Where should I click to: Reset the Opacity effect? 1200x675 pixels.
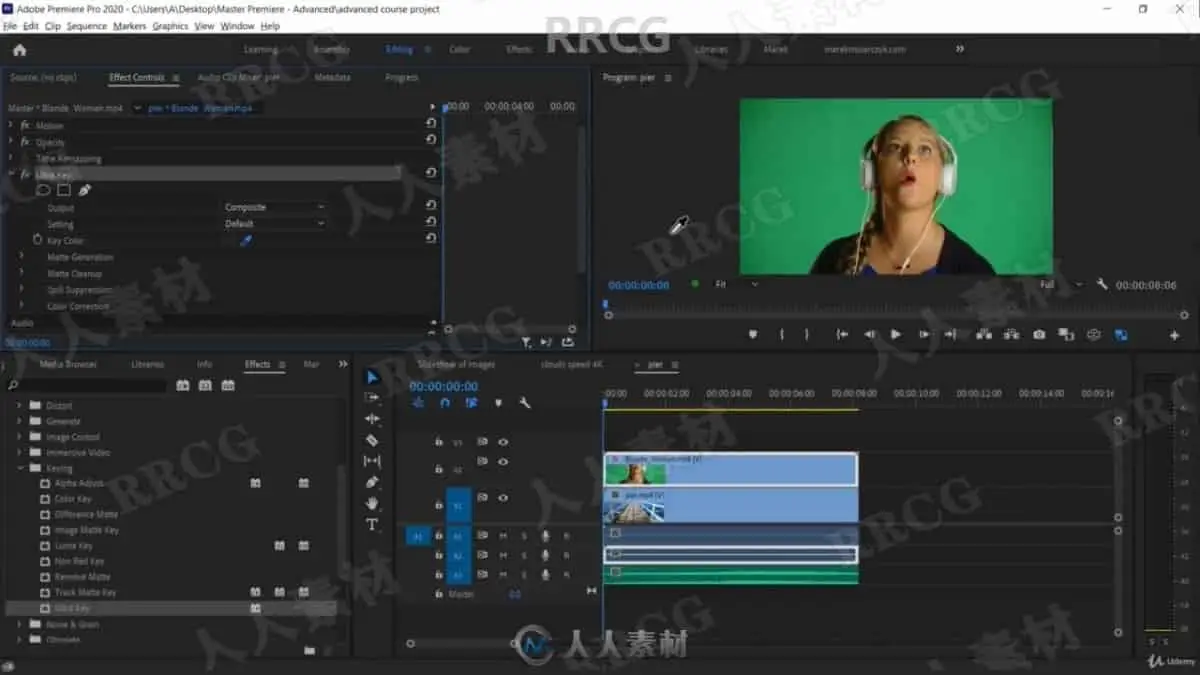pos(431,141)
